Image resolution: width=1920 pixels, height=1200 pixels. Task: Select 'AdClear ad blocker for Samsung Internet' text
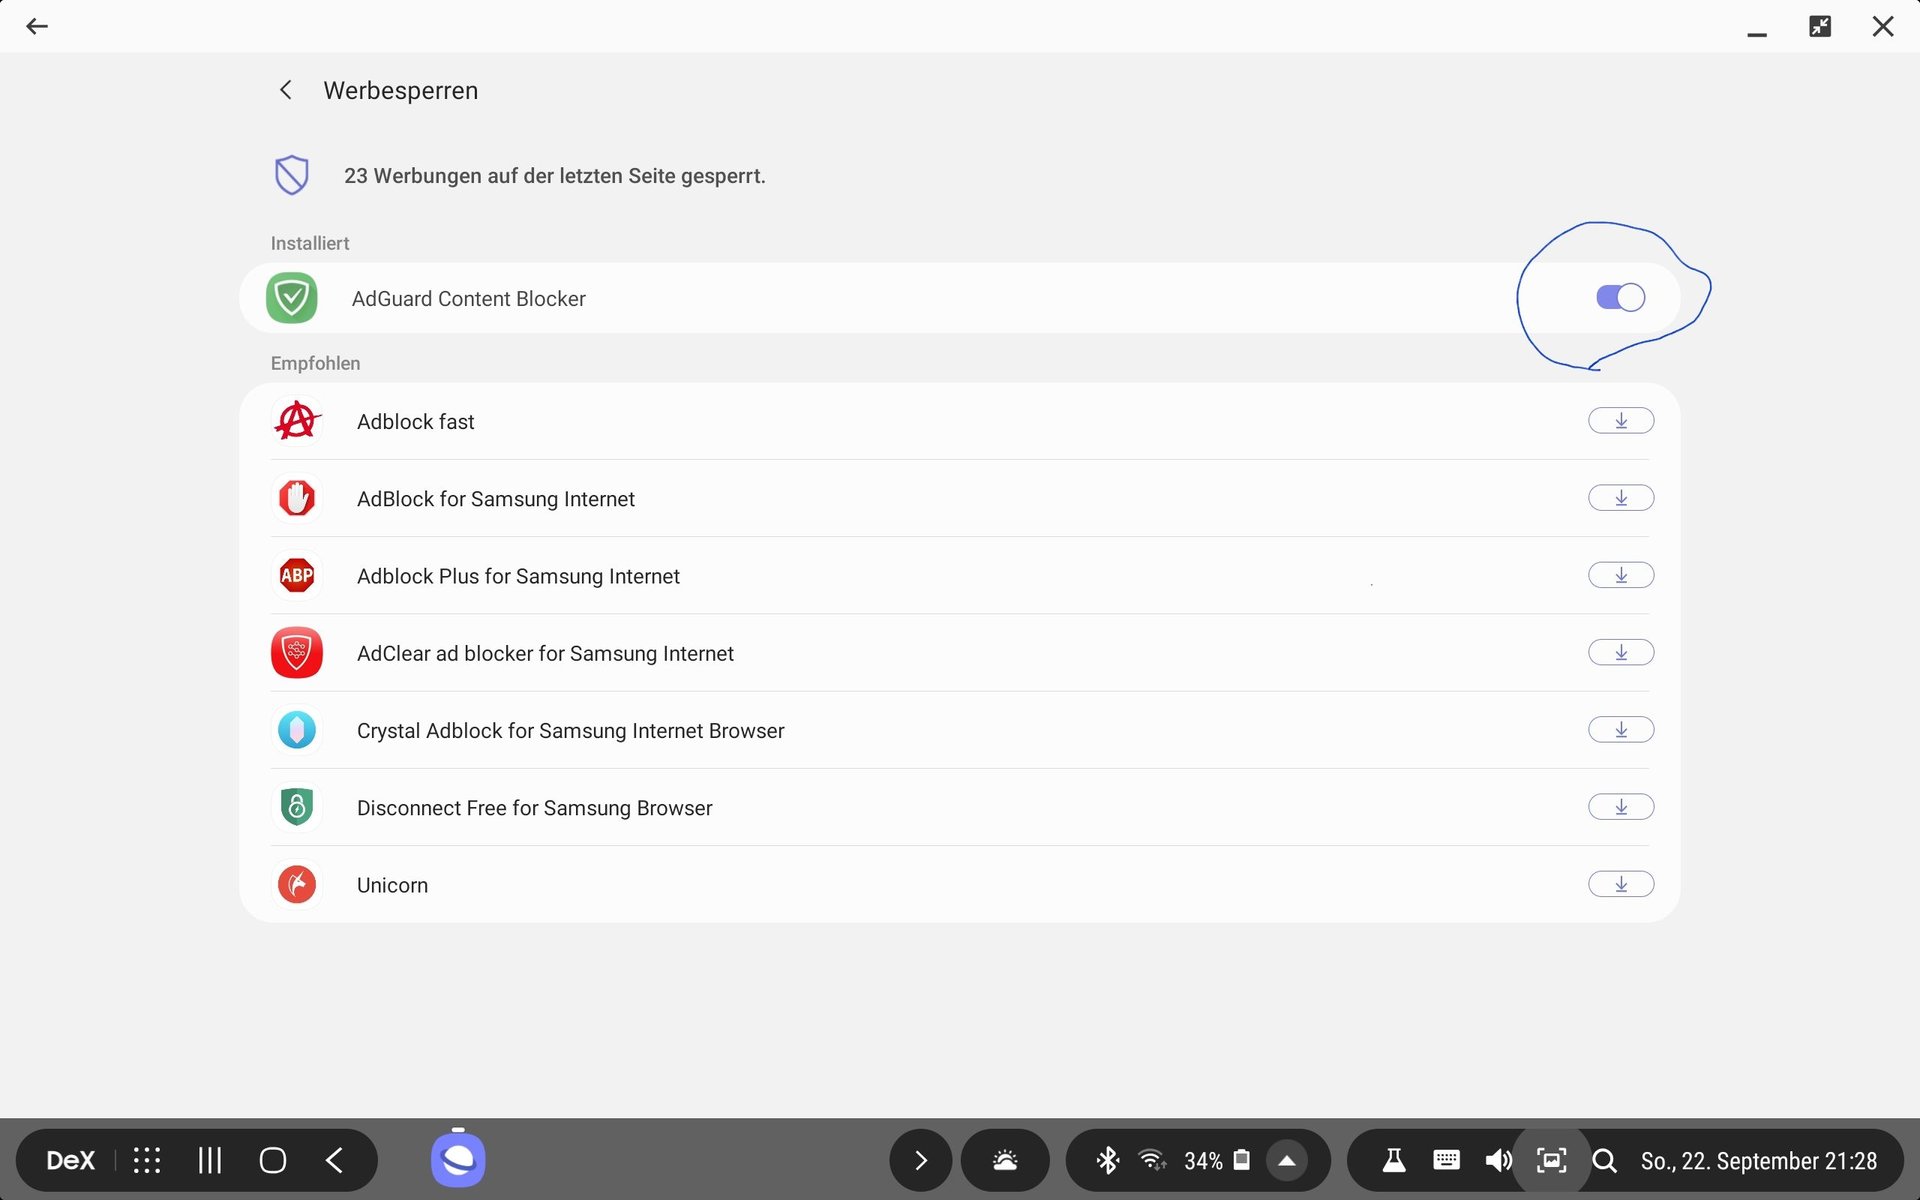click(545, 653)
